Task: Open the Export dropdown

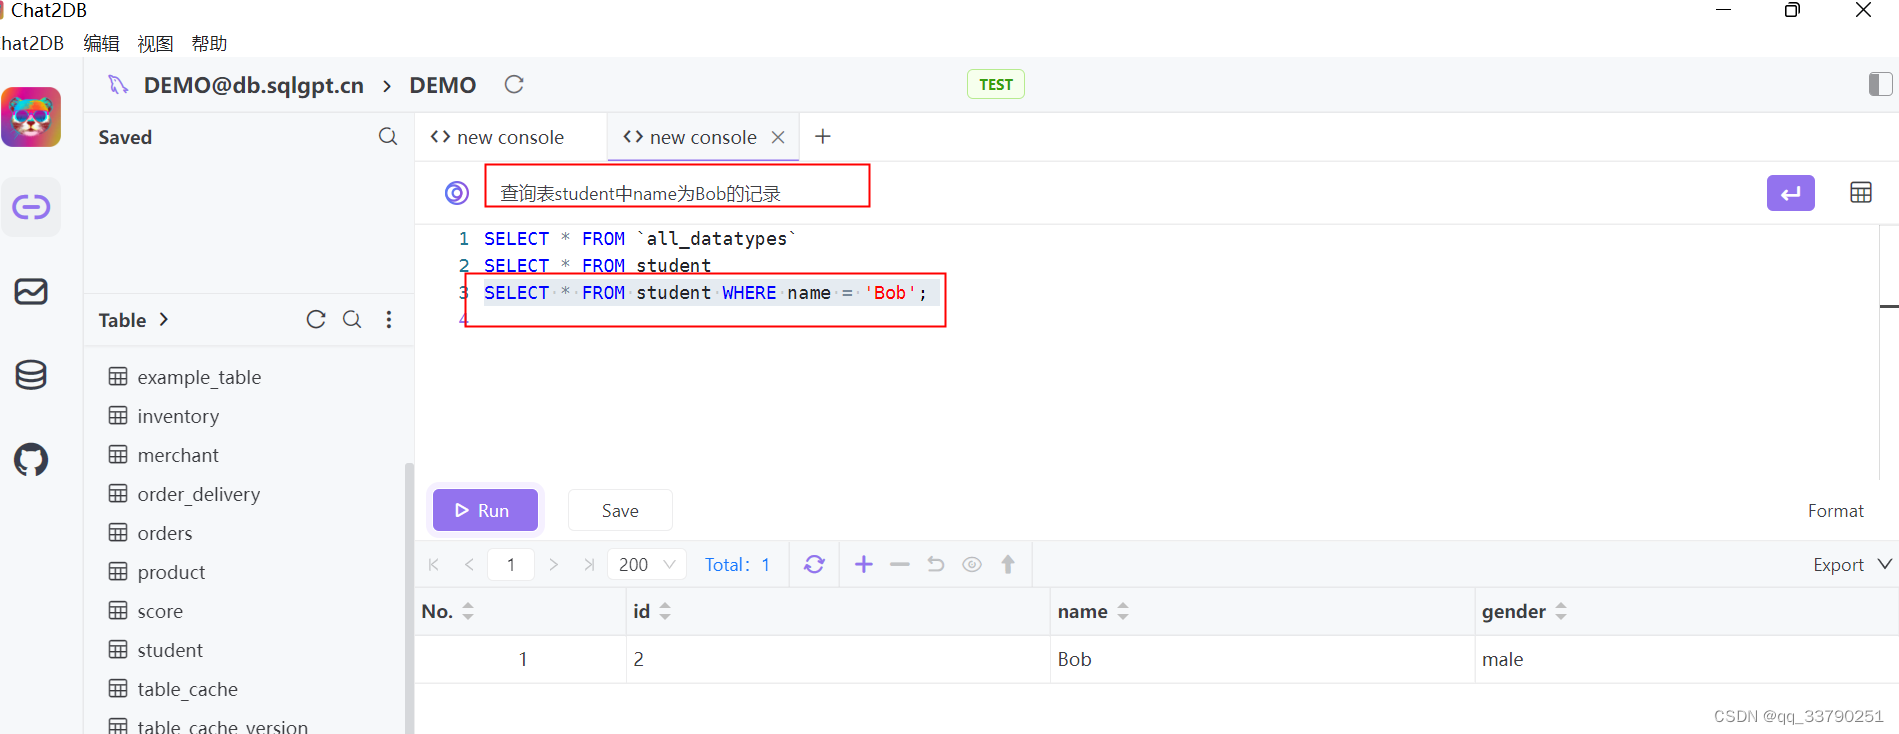Action: click(1852, 565)
